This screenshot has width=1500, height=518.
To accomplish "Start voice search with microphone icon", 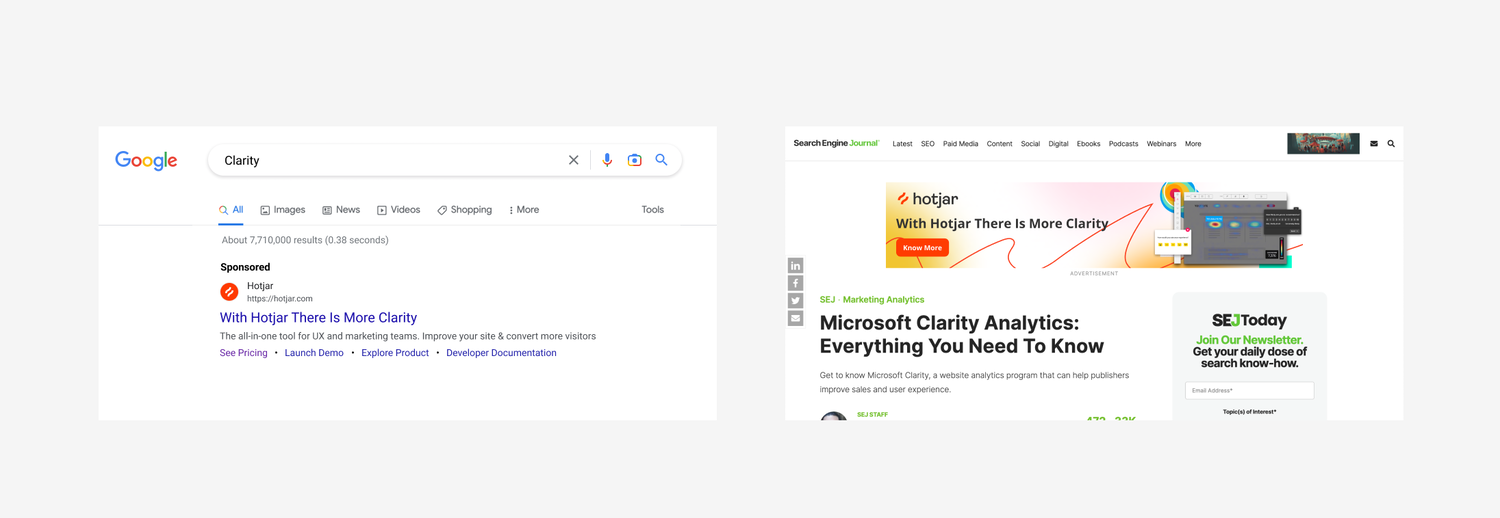I will (x=607, y=160).
